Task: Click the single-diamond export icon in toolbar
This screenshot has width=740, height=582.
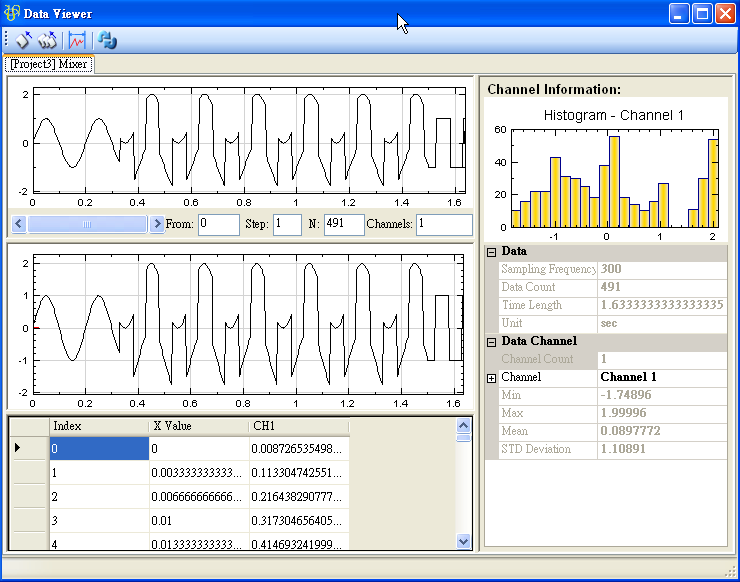Action: pos(23,41)
